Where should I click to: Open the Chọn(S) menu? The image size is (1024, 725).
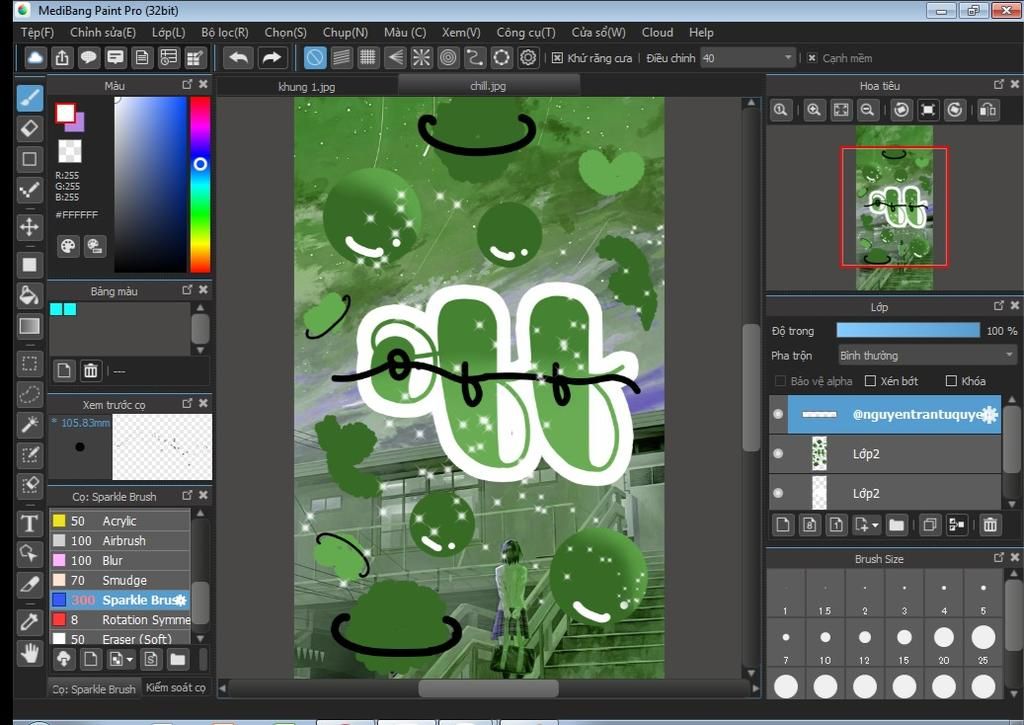(x=285, y=32)
